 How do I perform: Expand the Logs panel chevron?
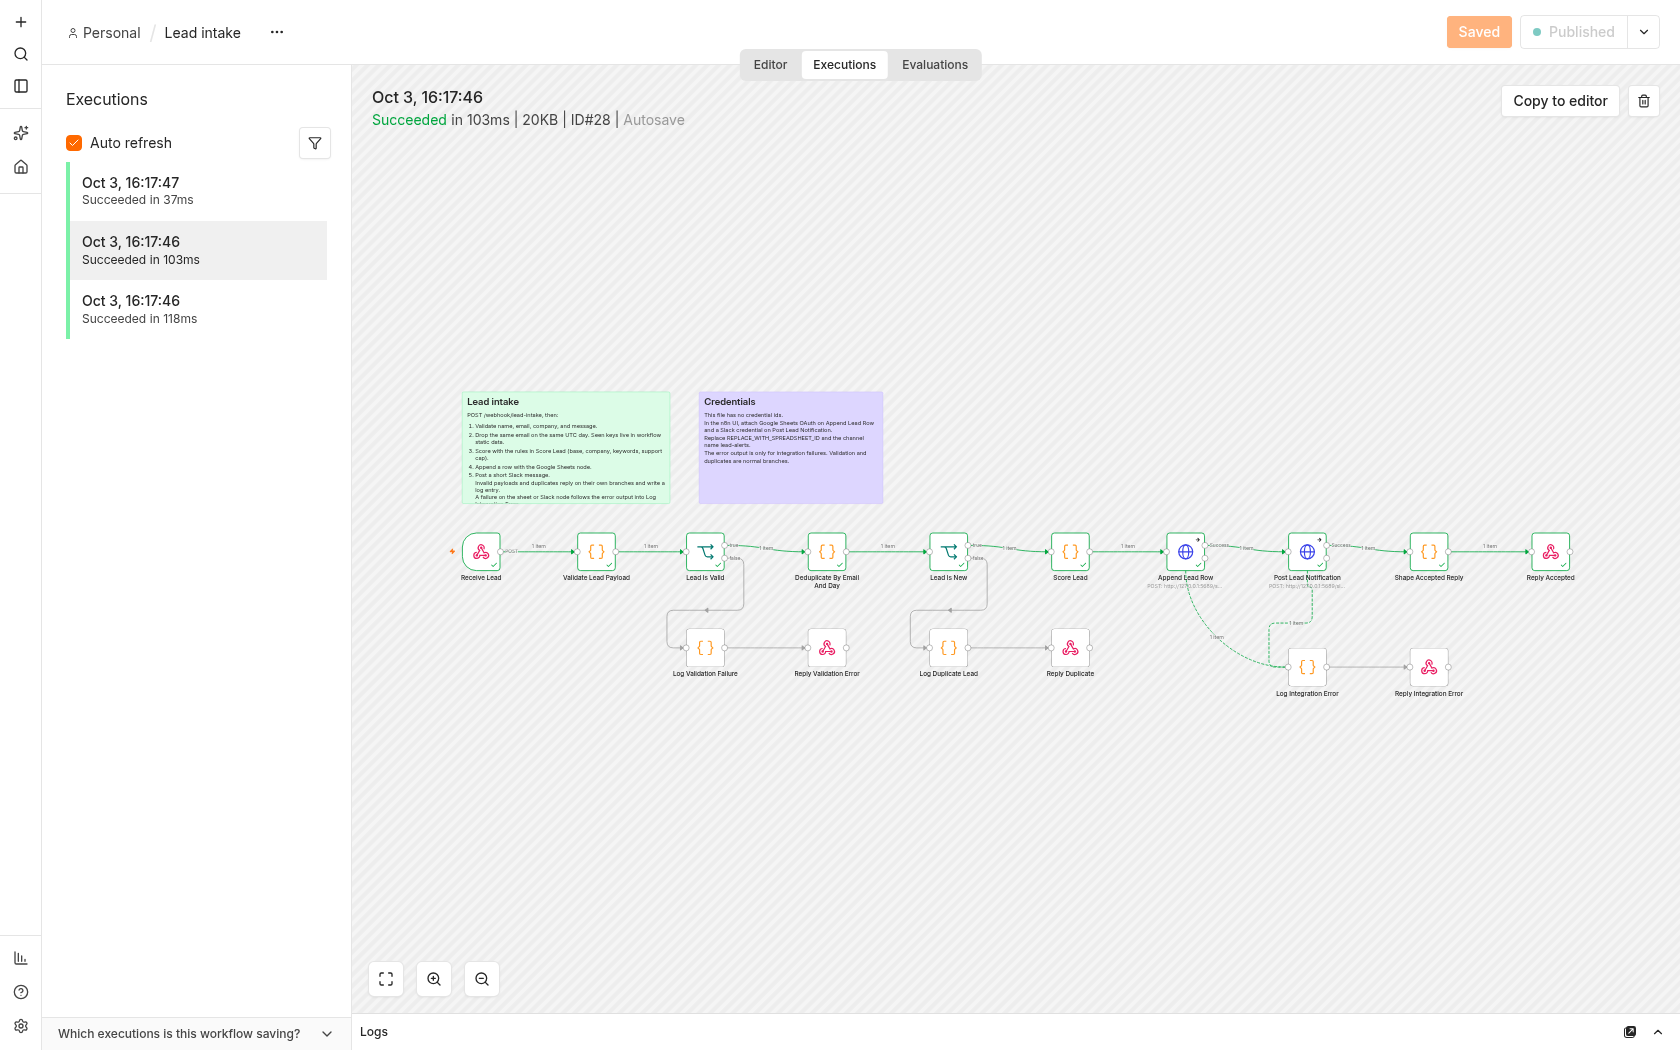[1658, 1032]
